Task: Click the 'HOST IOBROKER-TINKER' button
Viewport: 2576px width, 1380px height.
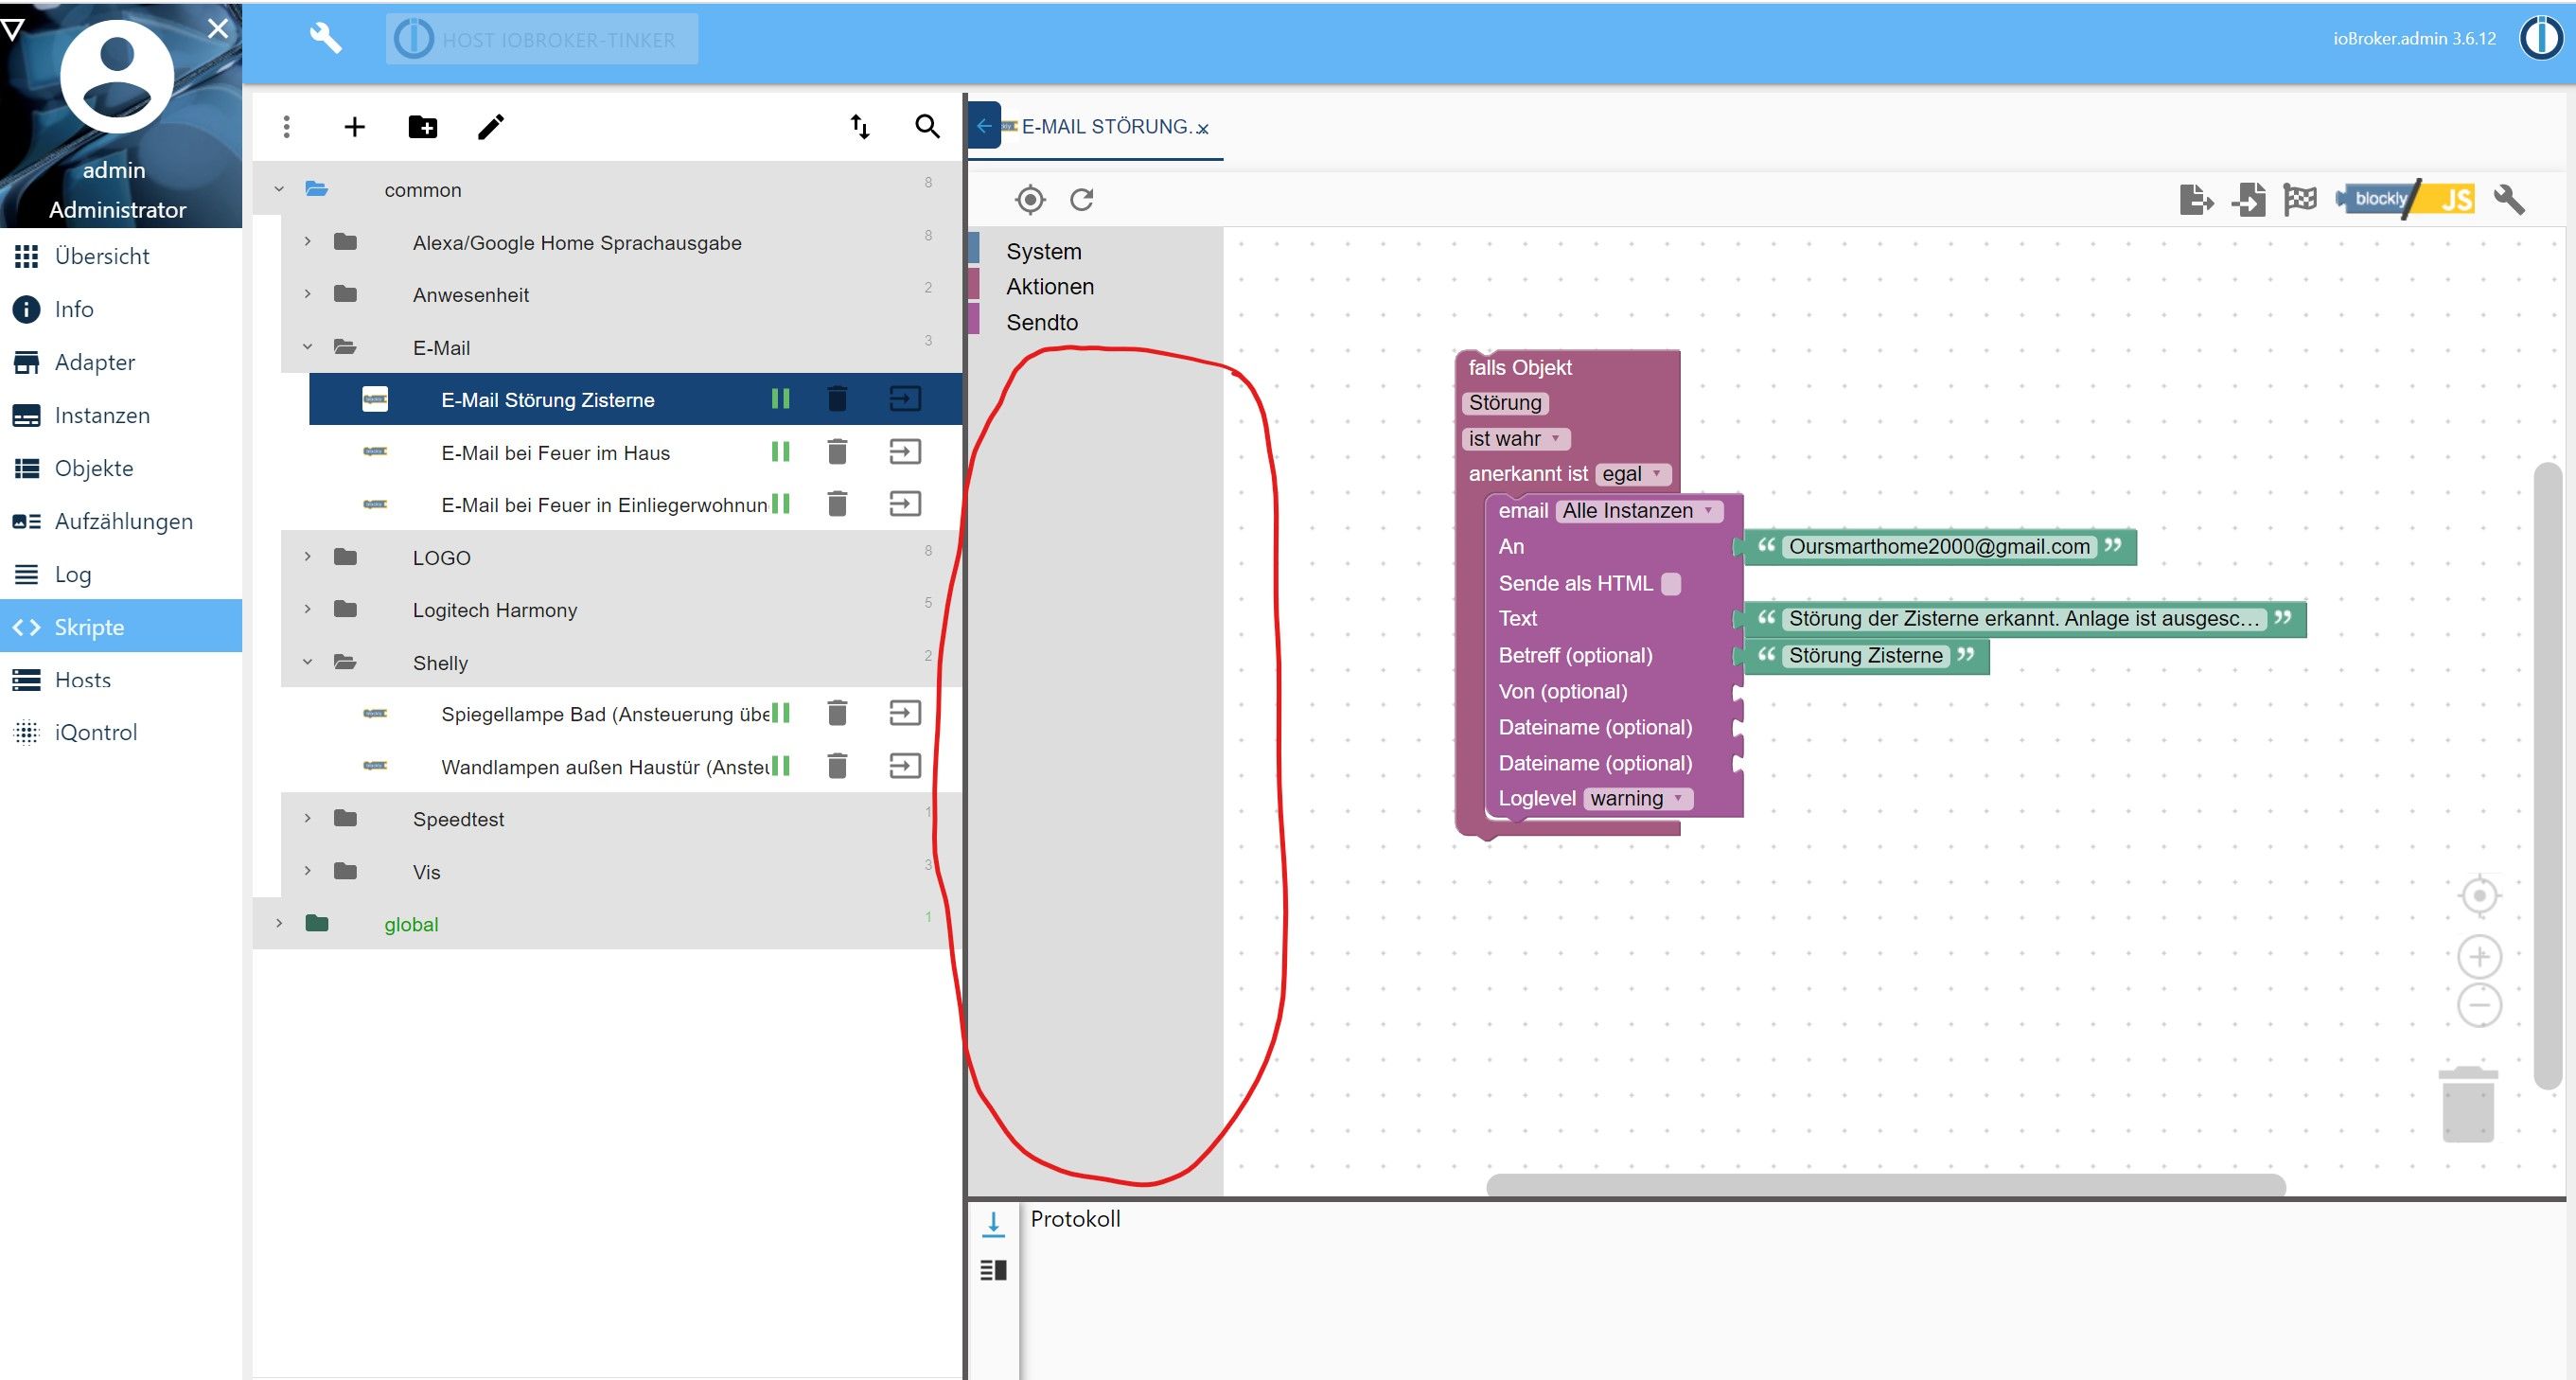Action: click(541, 40)
